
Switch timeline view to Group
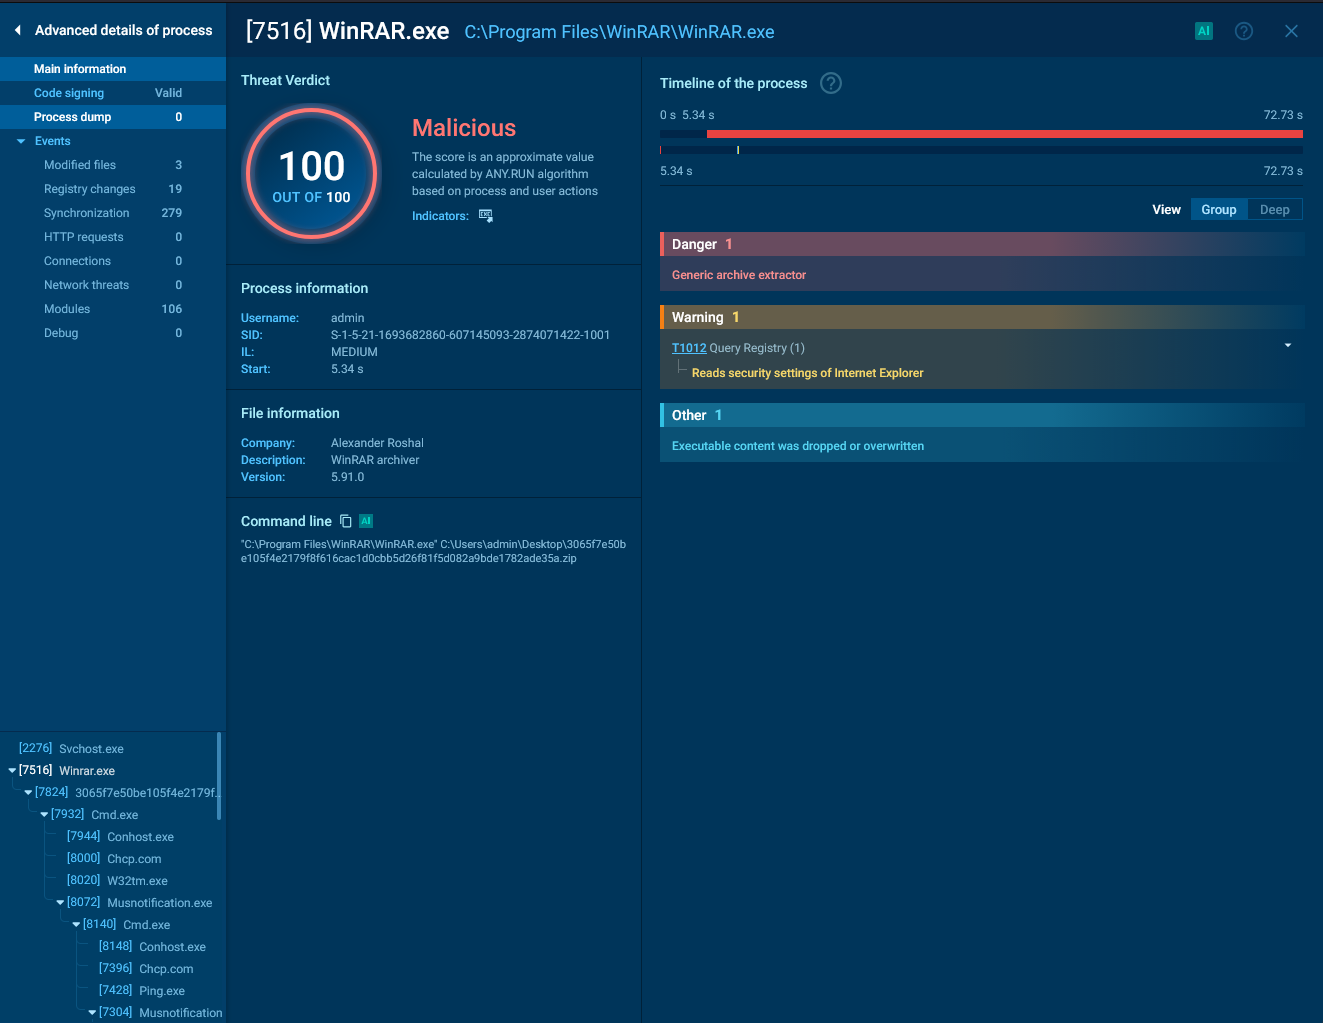tap(1219, 210)
